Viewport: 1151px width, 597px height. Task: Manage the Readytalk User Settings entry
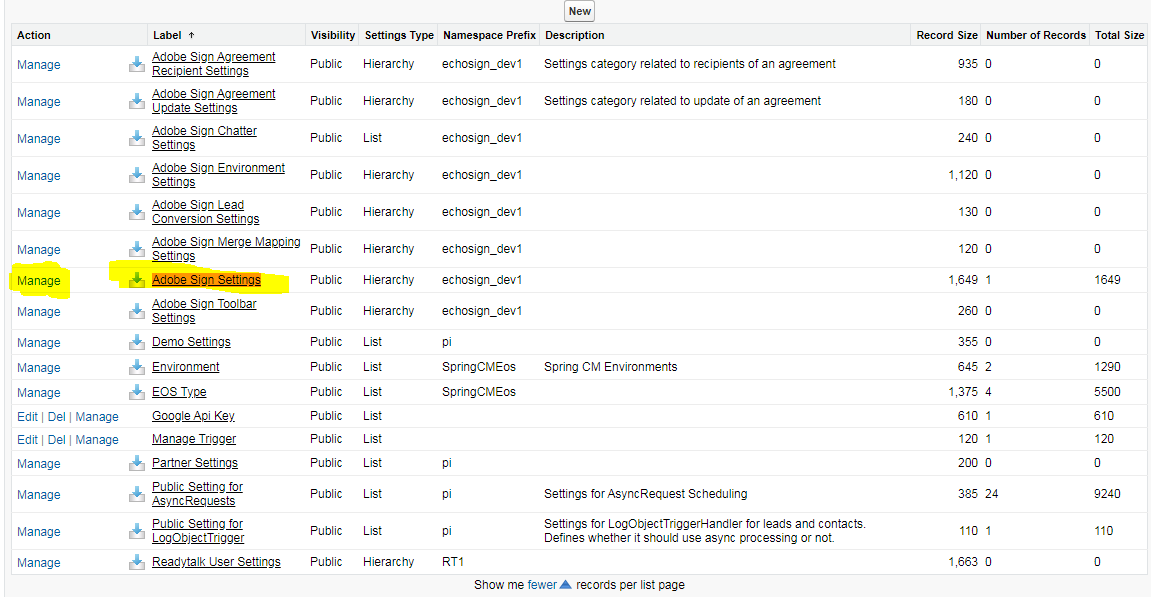click(39, 562)
